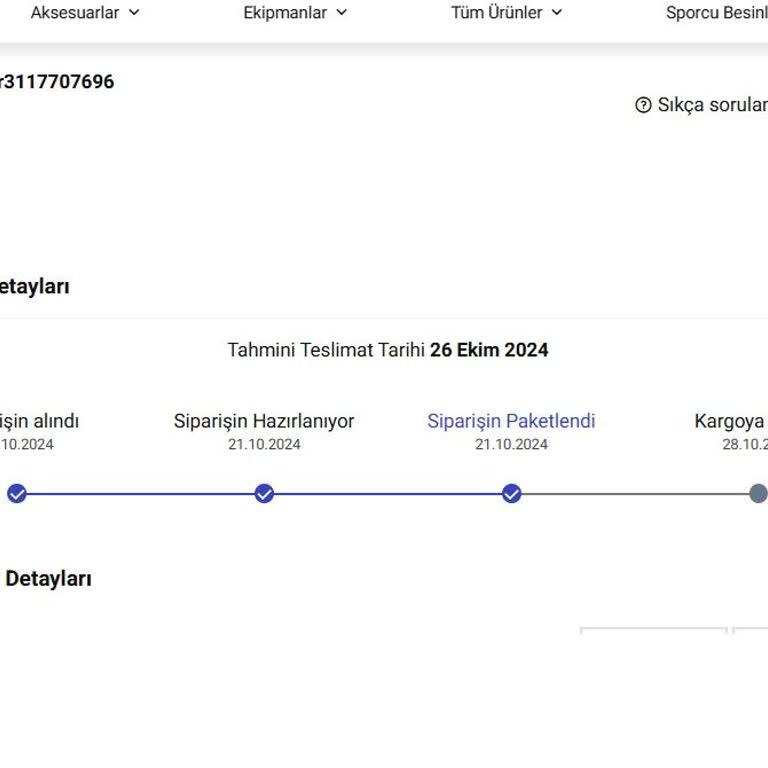Expand the Tüm Ürünler chevron arrow
768x768 pixels.
point(557,13)
